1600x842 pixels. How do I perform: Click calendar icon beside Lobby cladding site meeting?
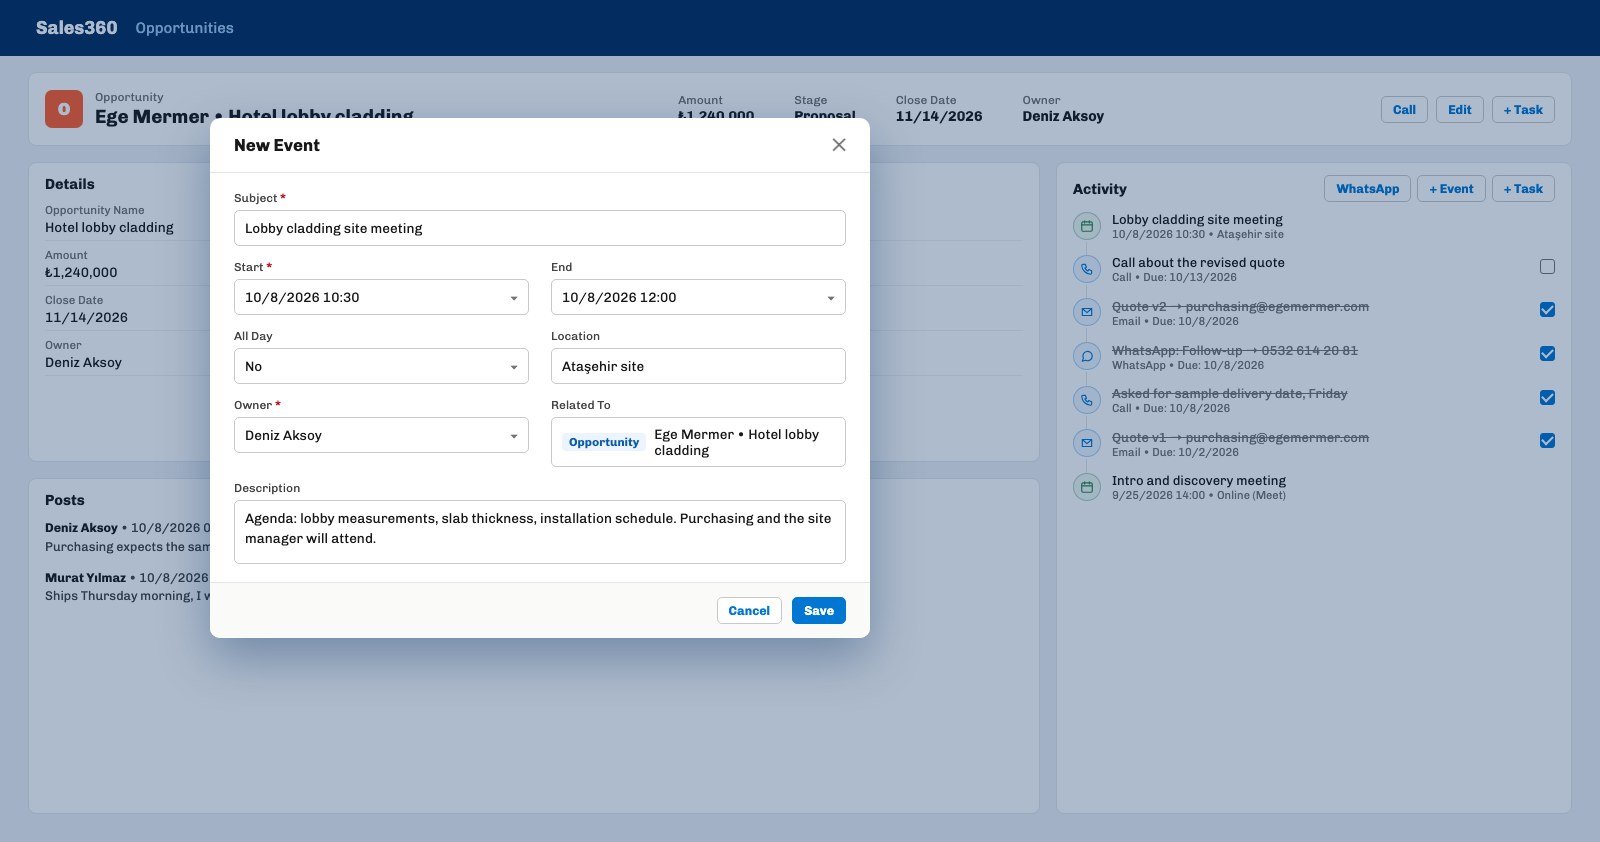coord(1087,226)
